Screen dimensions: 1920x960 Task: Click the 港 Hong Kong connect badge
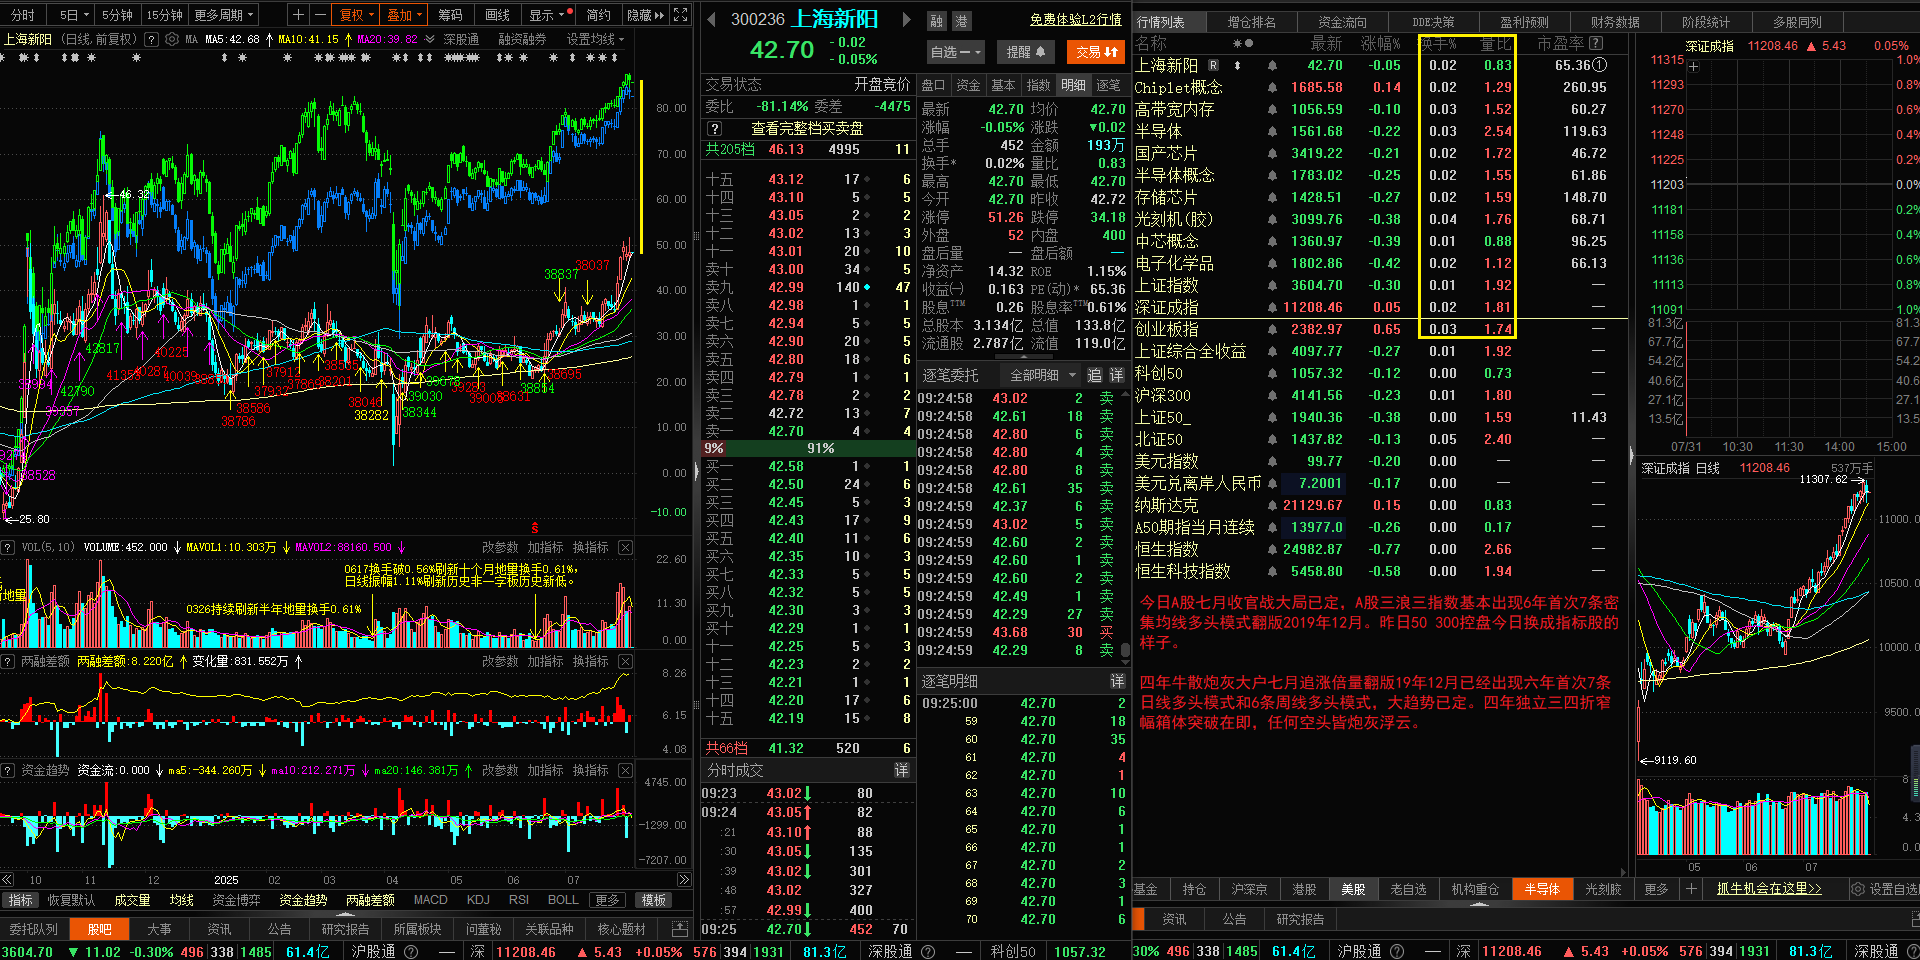960,21
